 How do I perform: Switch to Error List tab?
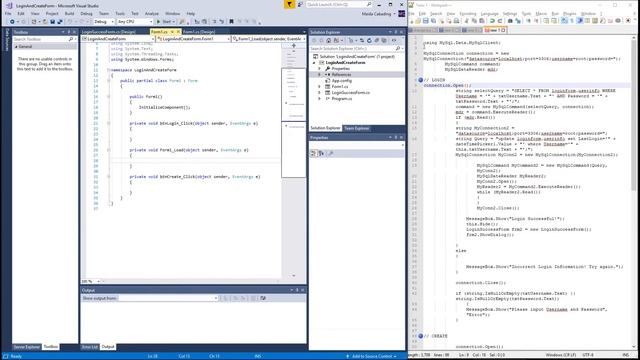point(90,347)
